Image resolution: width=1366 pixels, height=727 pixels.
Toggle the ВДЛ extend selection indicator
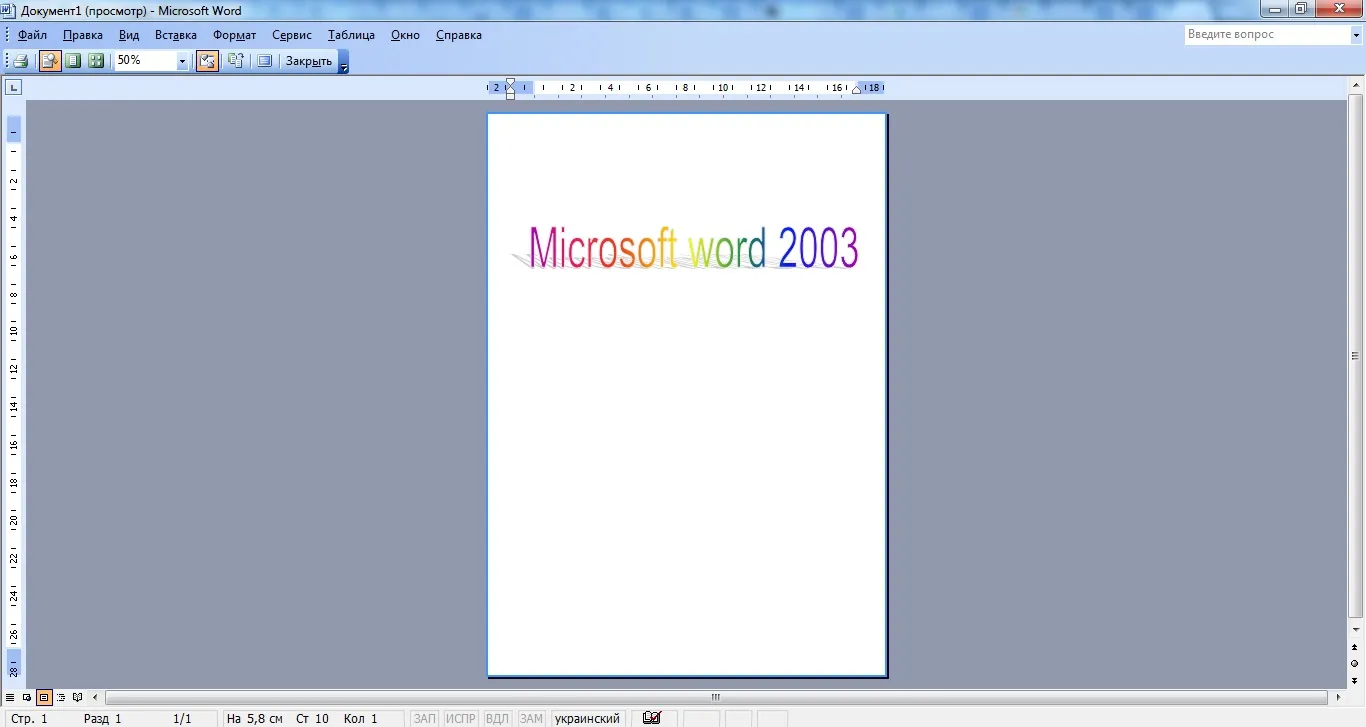[497, 718]
